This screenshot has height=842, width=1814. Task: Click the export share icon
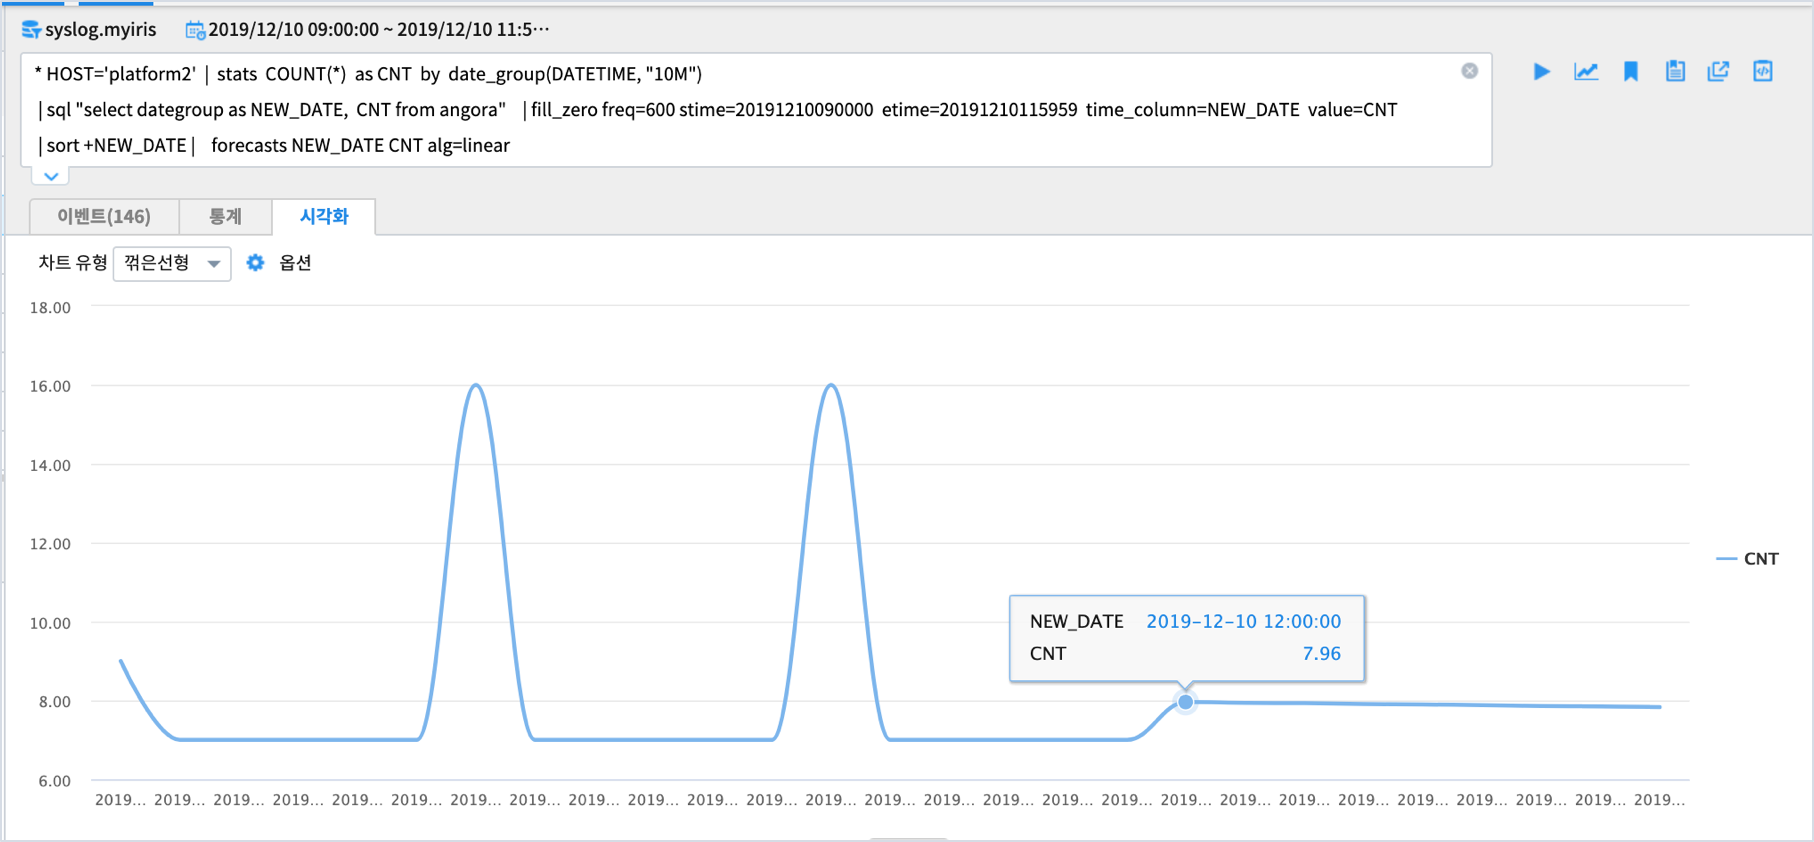1718,71
